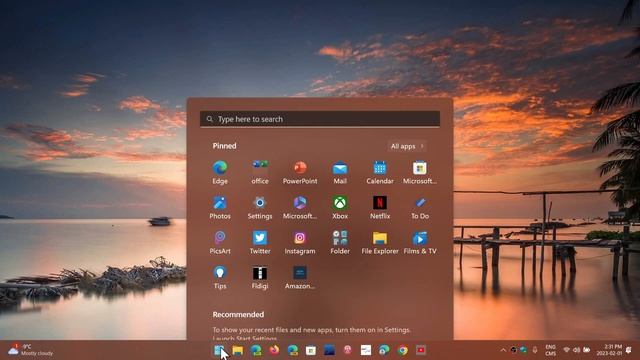This screenshot has height=360, width=640.
Task: Open the All apps list
Action: click(x=407, y=146)
